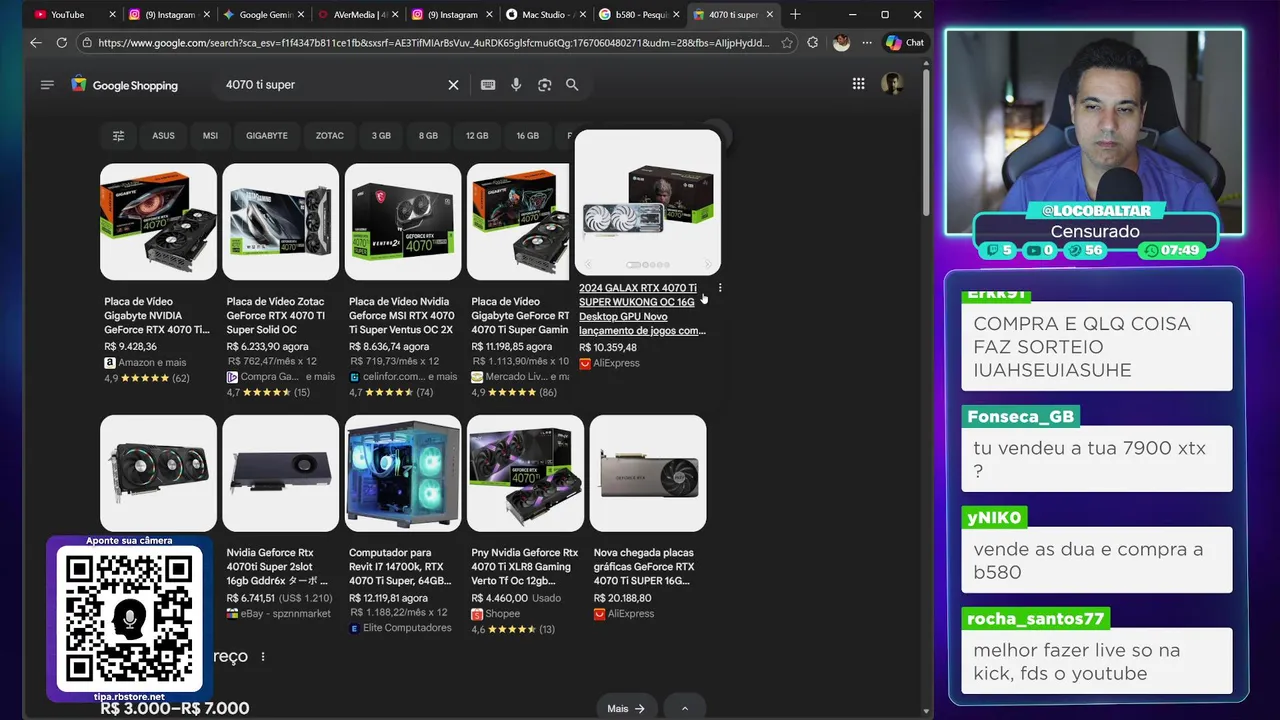Open Gigabyte NVIDIA GeForce RTX 4070 Ti listing

click(157, 315)
